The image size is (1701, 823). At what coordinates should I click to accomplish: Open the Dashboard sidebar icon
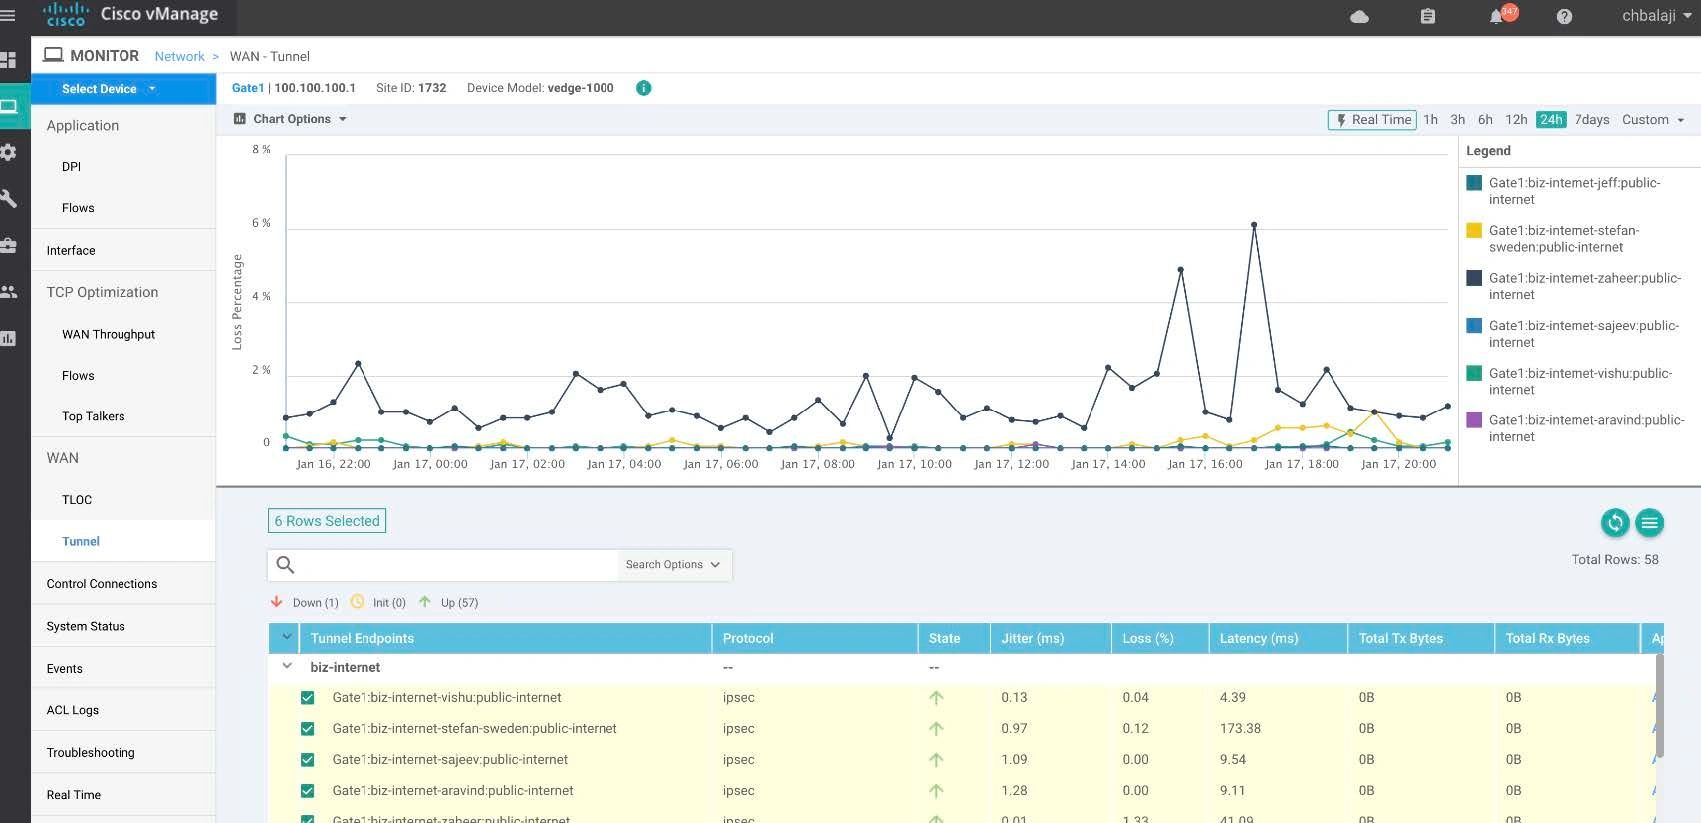8,60
